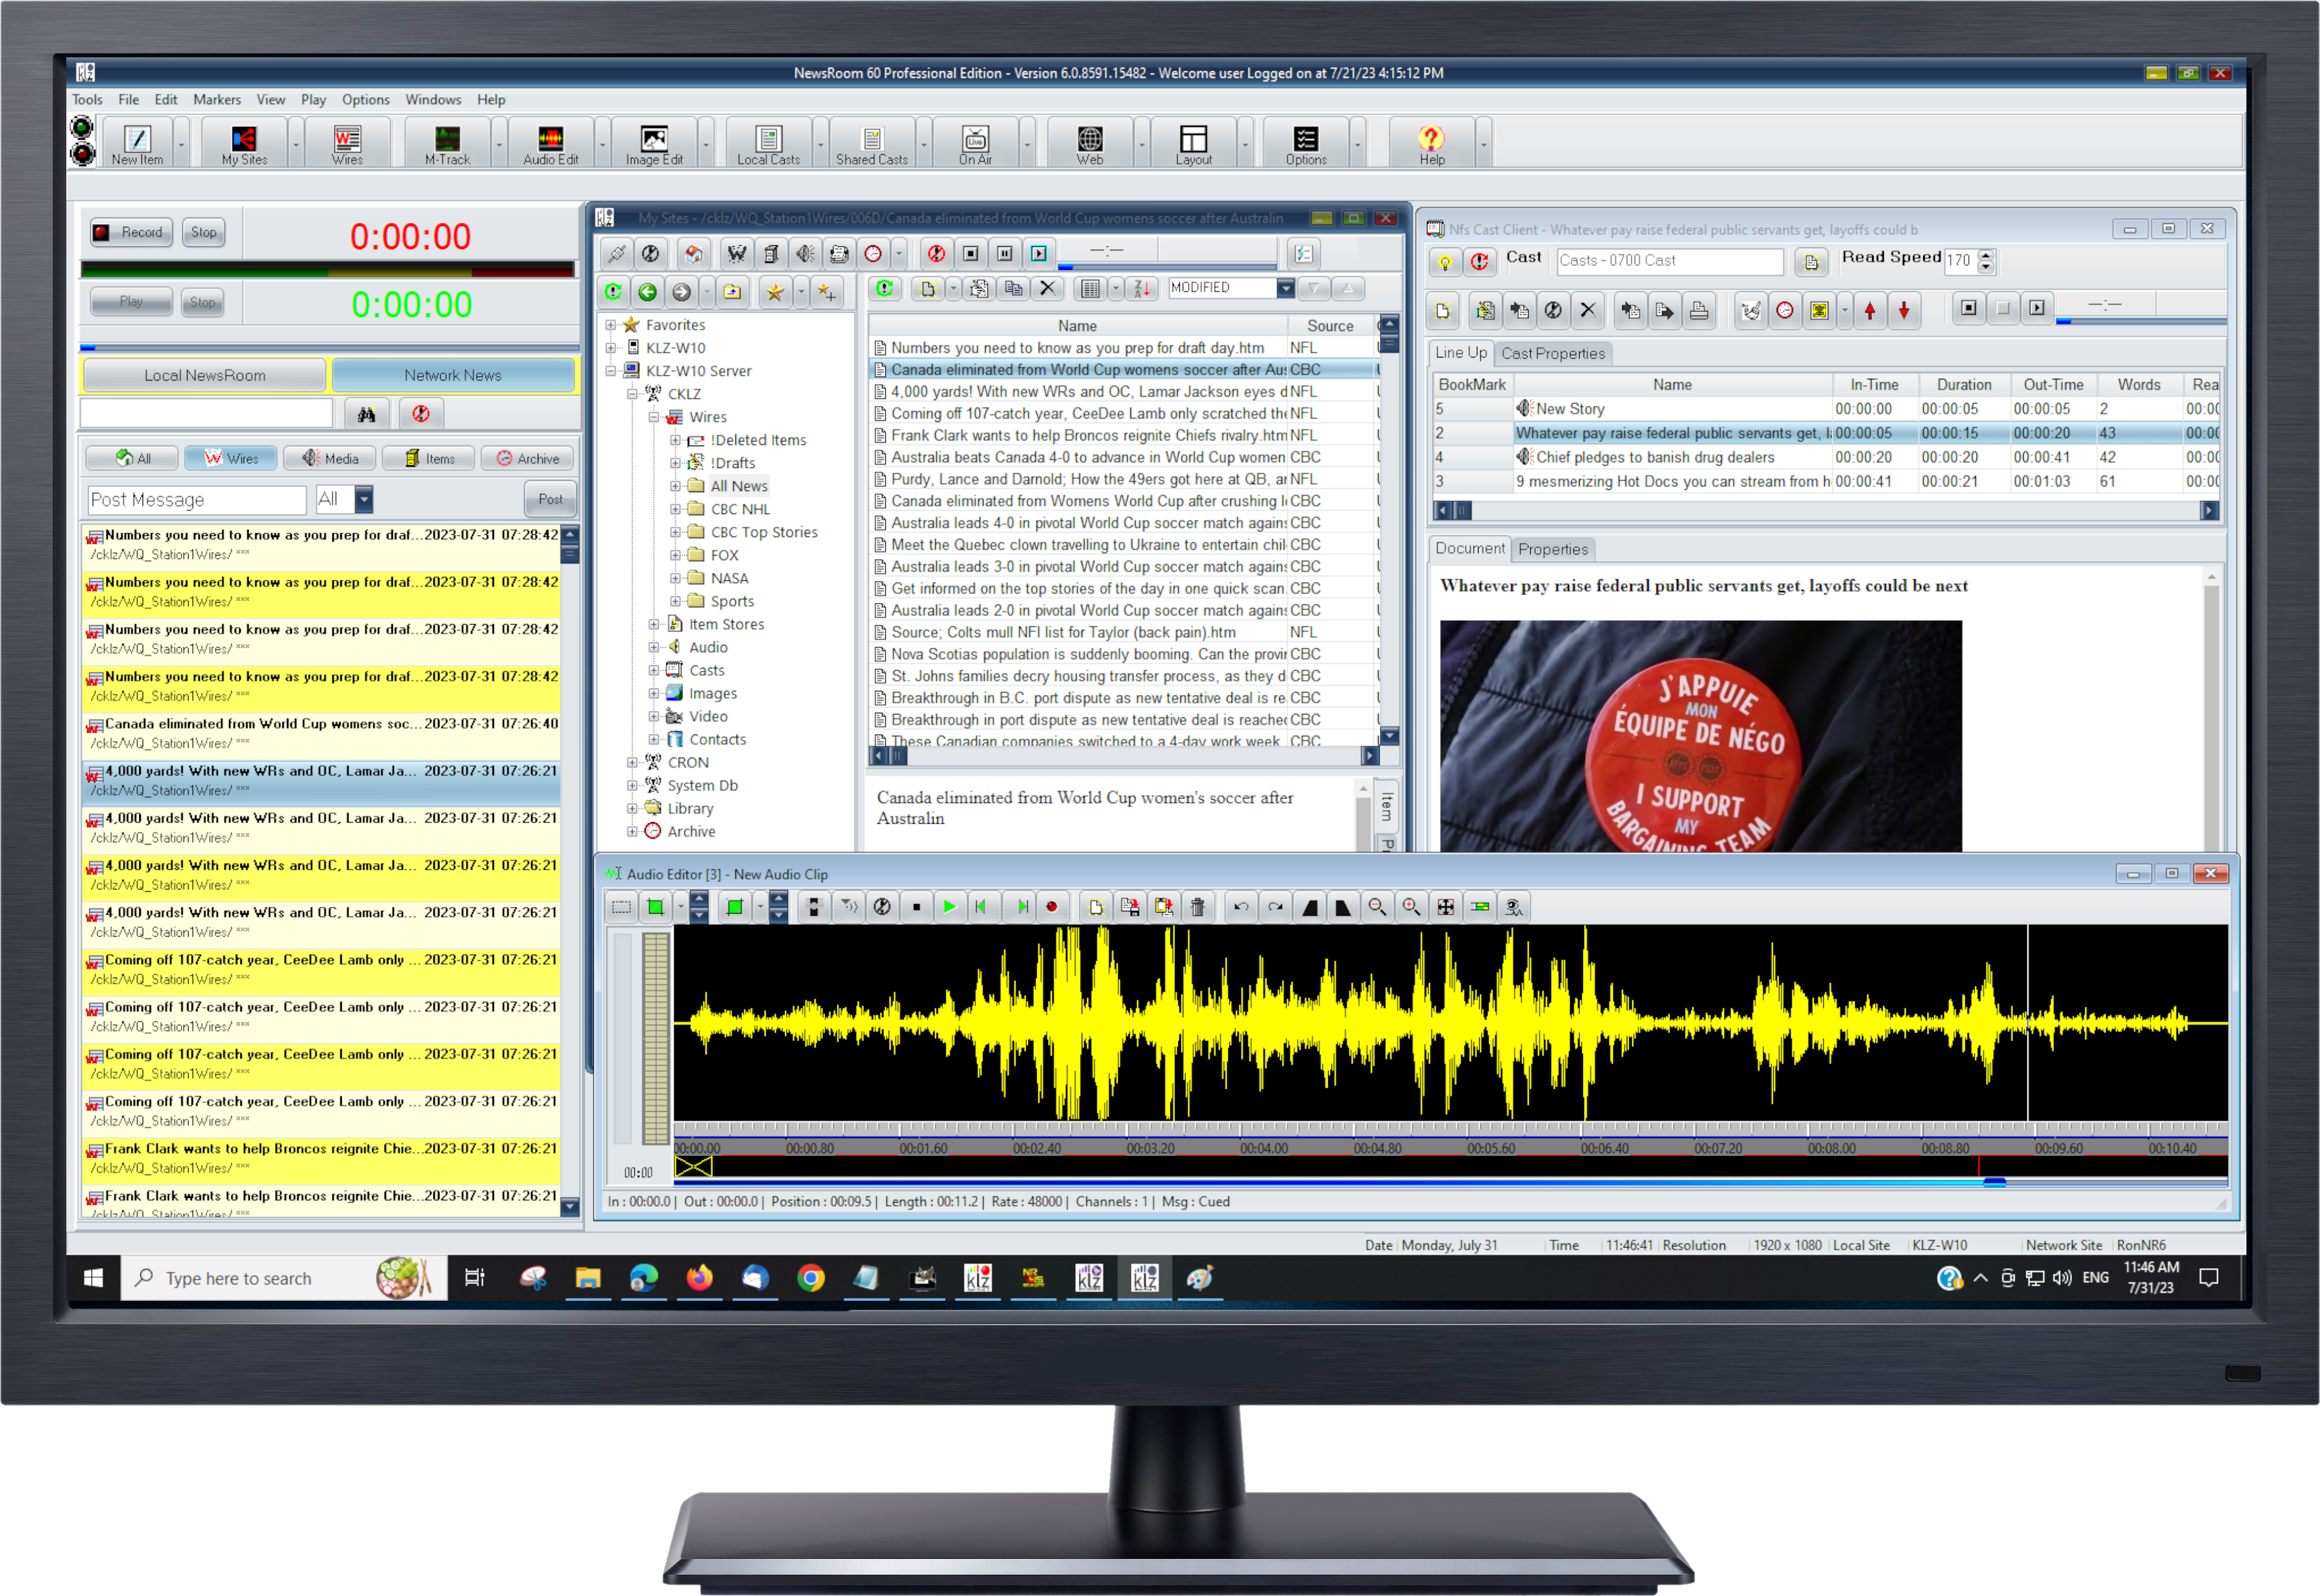Open the Markers menu
2320x1596 pixels.
(216, 99)
